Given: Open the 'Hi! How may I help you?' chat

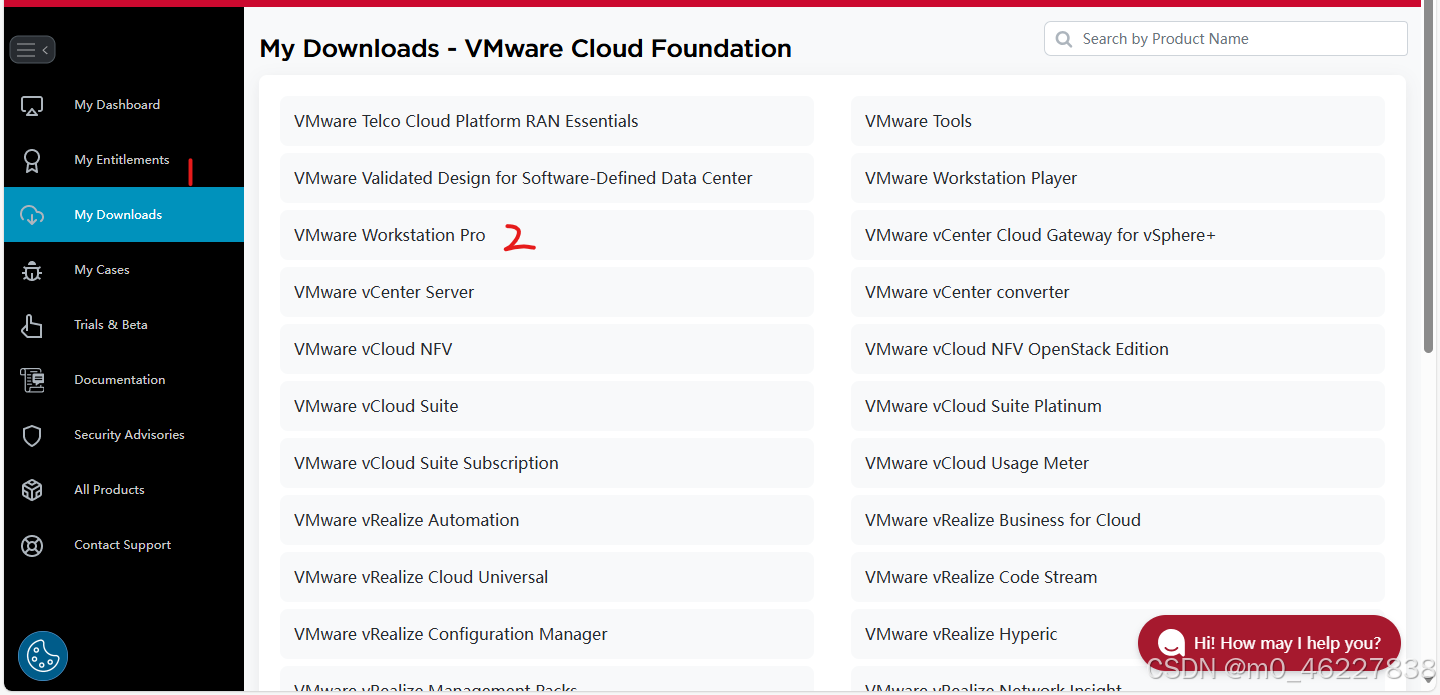Looking at the screenshot, I should pos(1269,643).
